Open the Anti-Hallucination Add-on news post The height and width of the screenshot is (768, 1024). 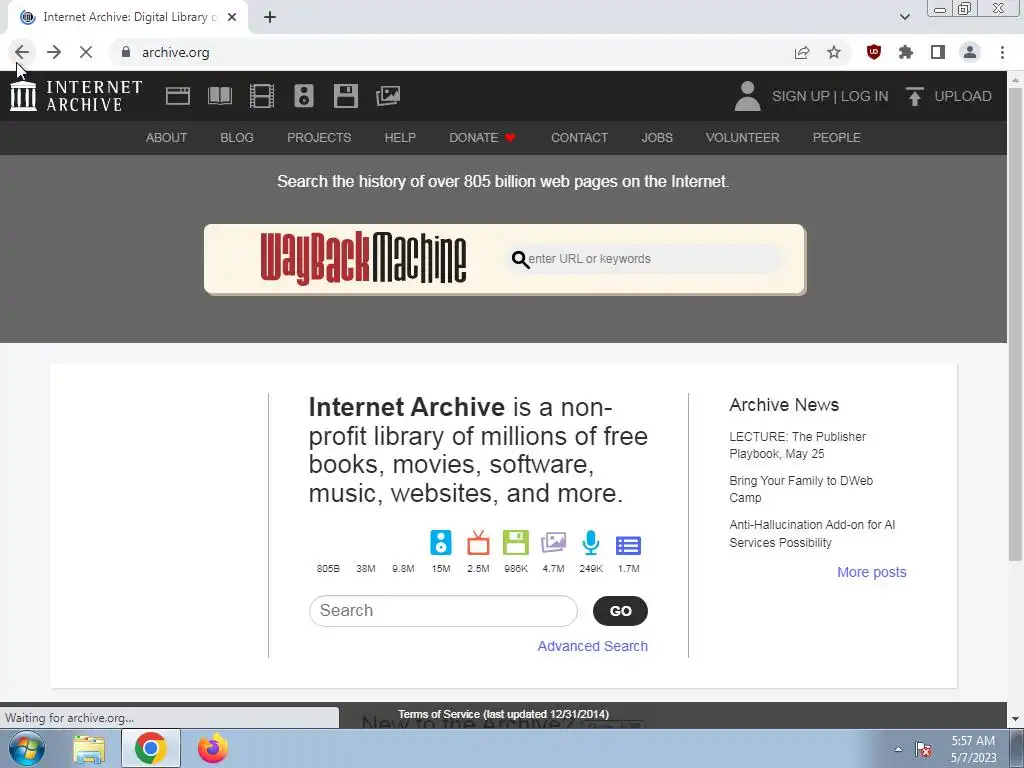(x=812, y=534)
